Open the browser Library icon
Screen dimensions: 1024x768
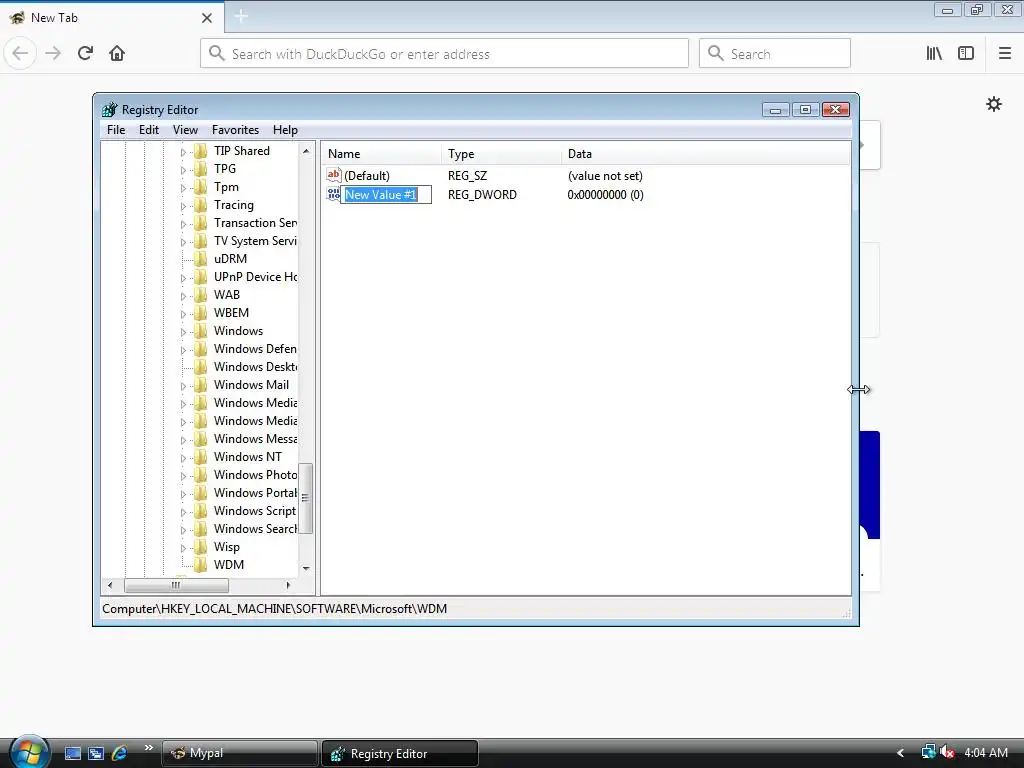pyautogui.click(x=934, y=54)
